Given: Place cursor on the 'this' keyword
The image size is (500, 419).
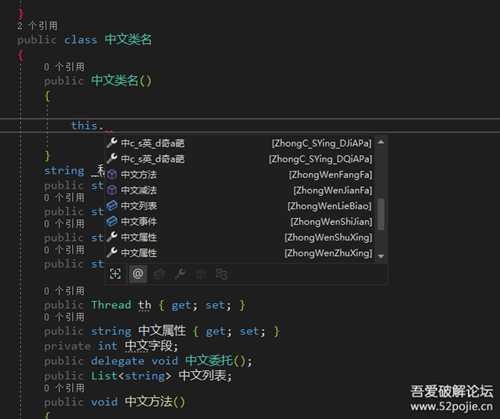Looking at the screenshot, I should 84,125.
